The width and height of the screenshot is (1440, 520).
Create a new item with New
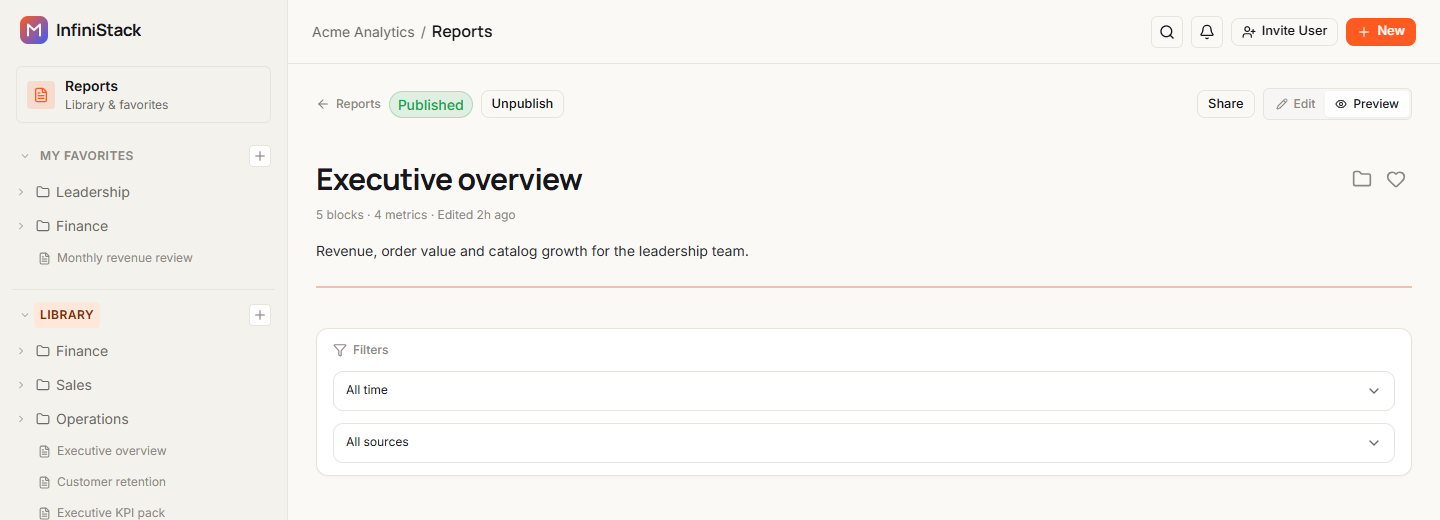1381,32
